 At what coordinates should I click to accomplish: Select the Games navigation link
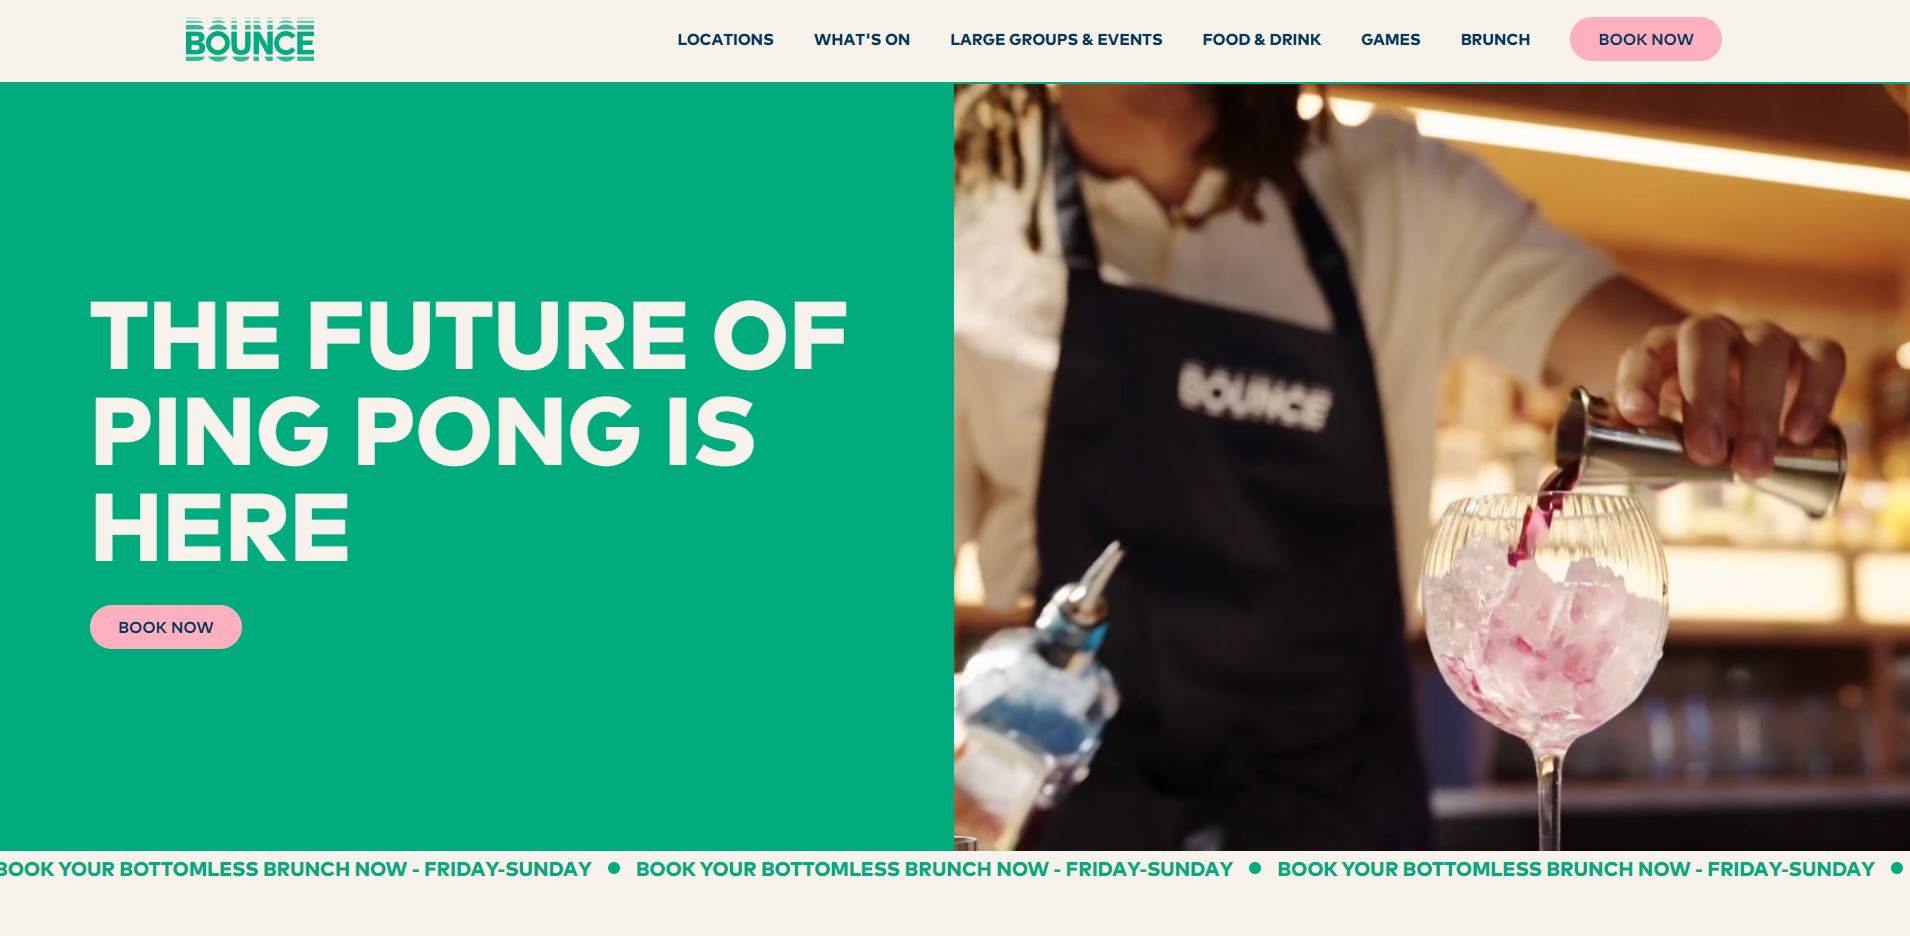[1390, 40]
